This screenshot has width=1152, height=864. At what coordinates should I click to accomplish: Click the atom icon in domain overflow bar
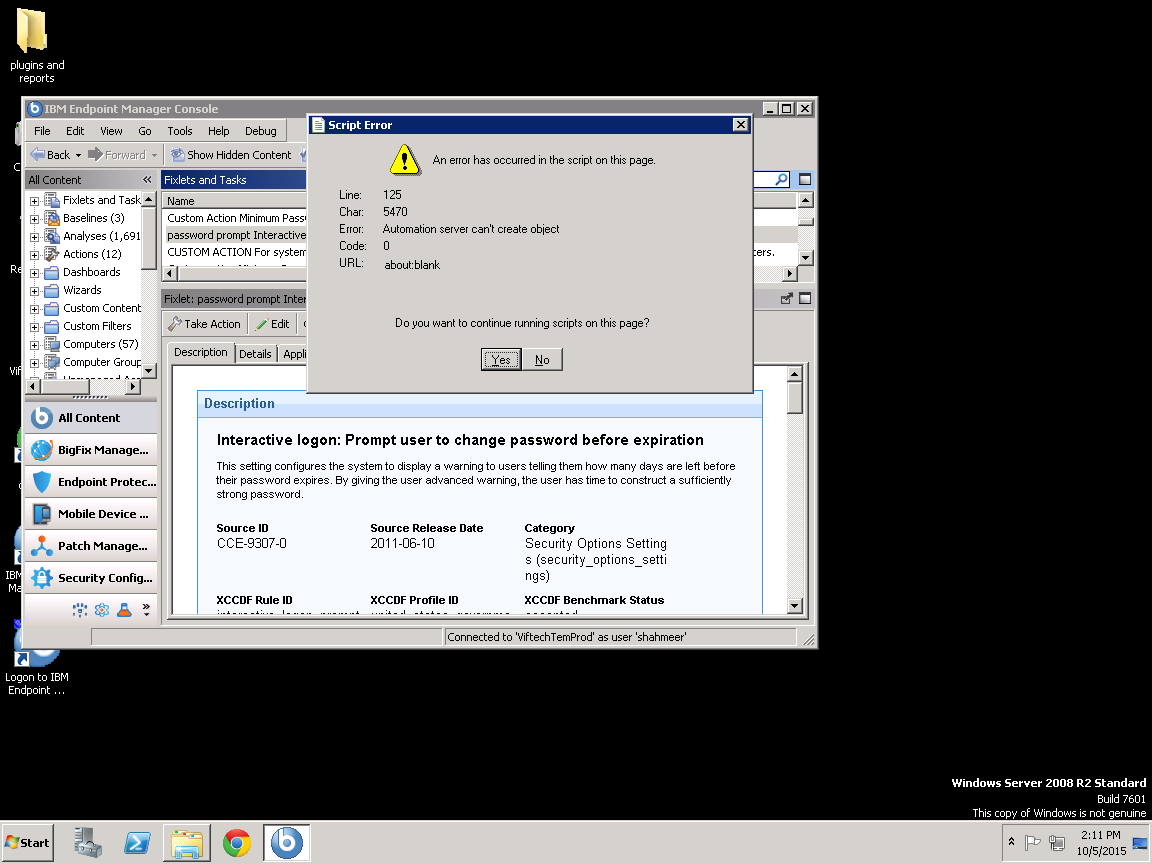102,610
